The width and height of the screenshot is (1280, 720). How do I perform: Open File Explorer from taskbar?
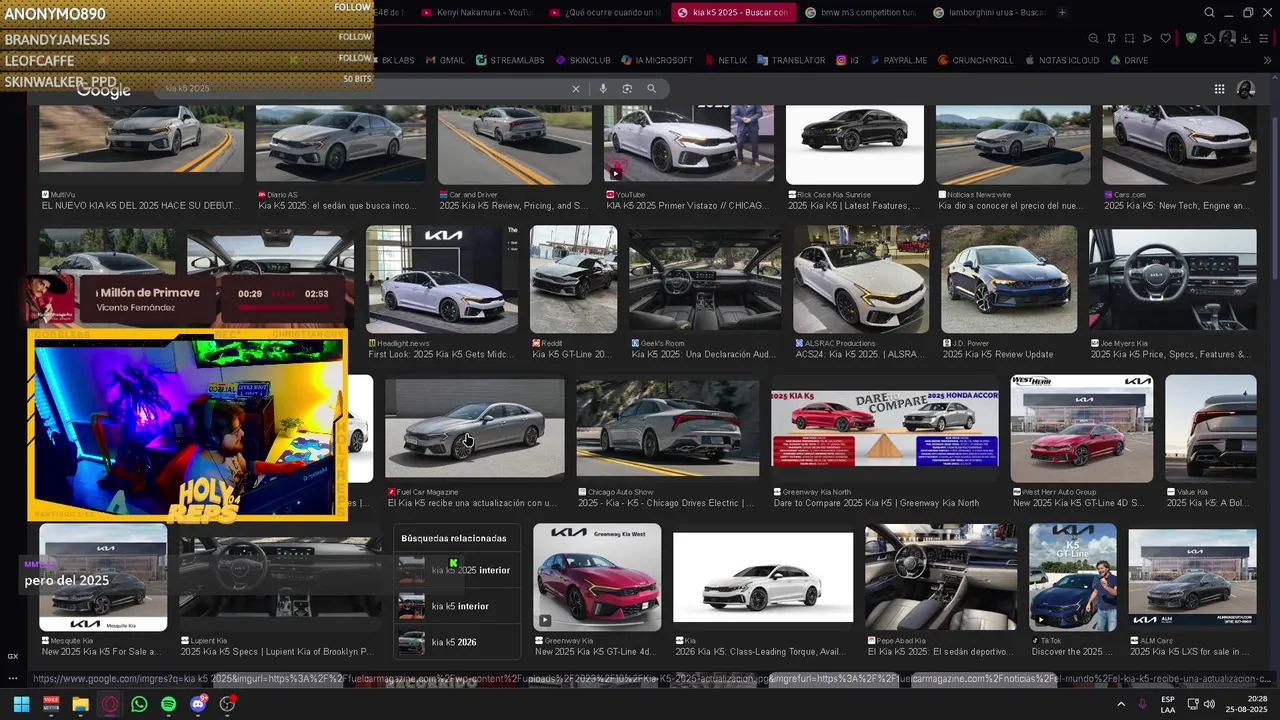click(x=80, y=704)
